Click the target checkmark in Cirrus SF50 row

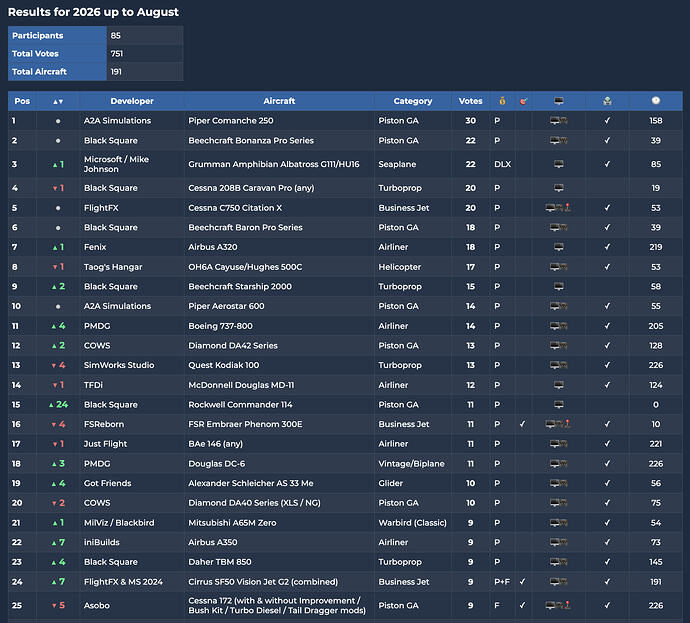(522, 582)
